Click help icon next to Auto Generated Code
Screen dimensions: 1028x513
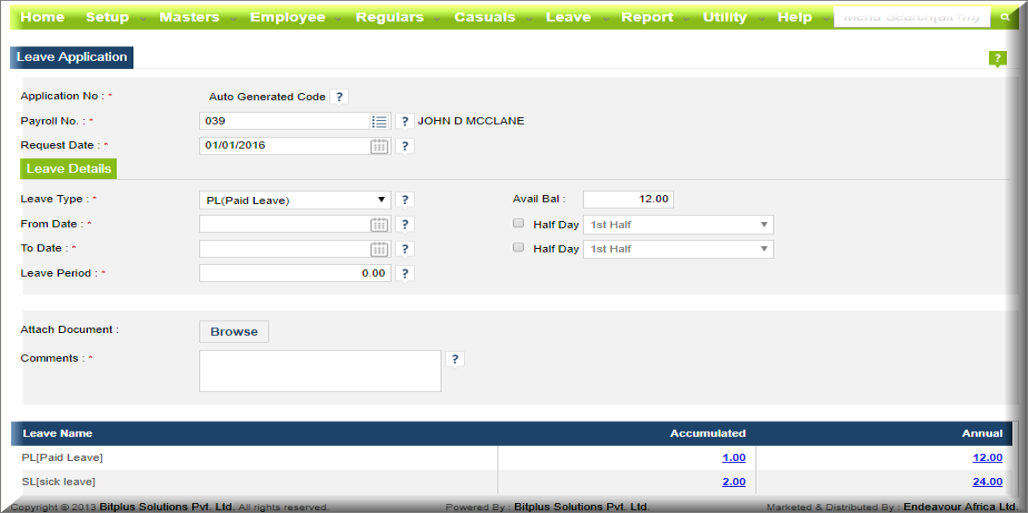(x=339, y=97)
